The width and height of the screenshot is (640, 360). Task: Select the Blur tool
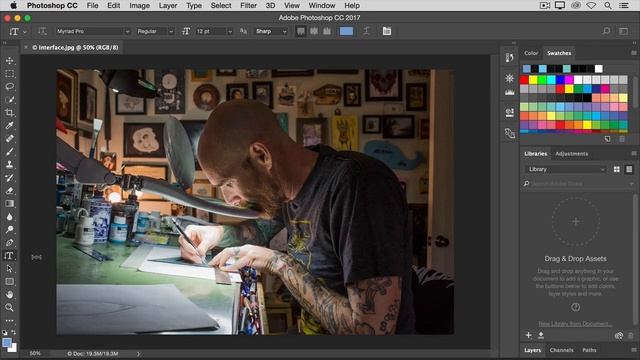tap(9, 216)
